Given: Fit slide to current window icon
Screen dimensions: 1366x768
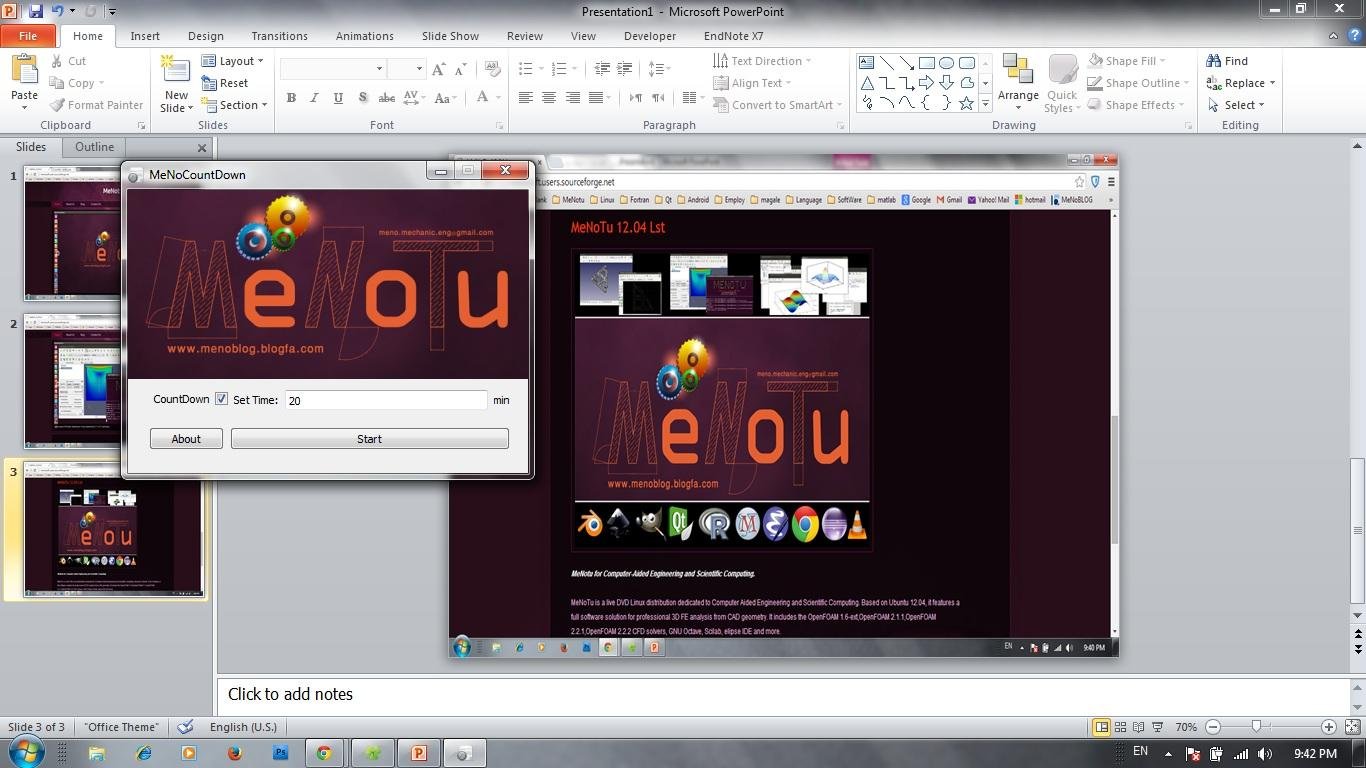Looking at the screenshot, I should 1352,727.
